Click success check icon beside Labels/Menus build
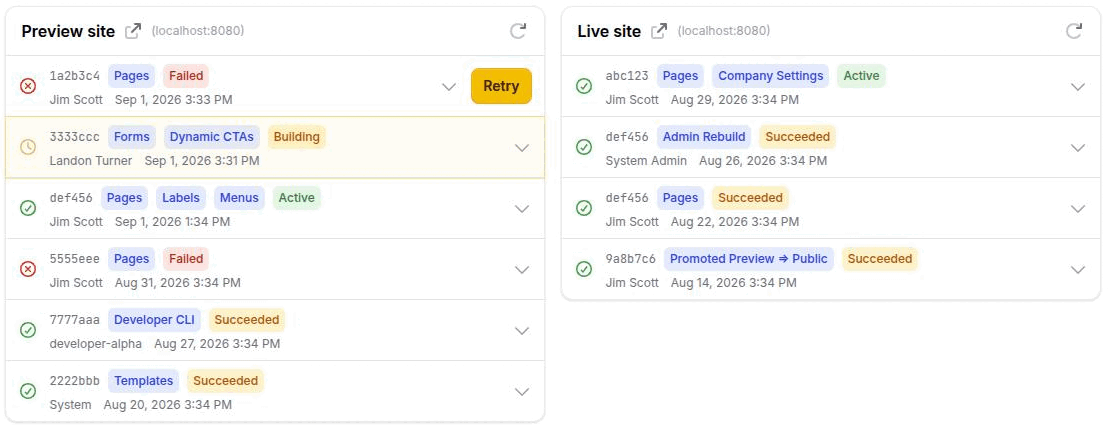 (28, 208)
